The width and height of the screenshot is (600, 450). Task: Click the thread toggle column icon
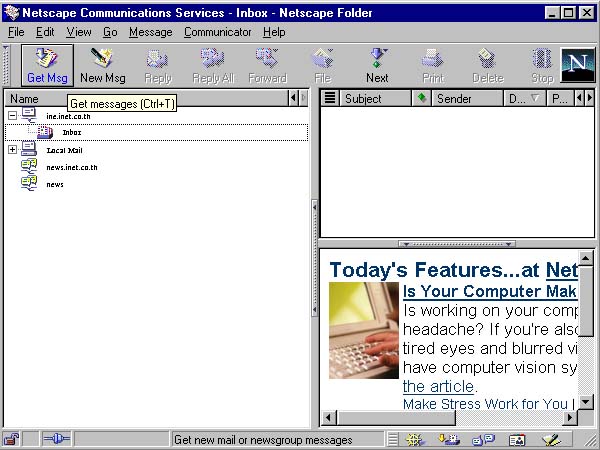coord(330,98)
